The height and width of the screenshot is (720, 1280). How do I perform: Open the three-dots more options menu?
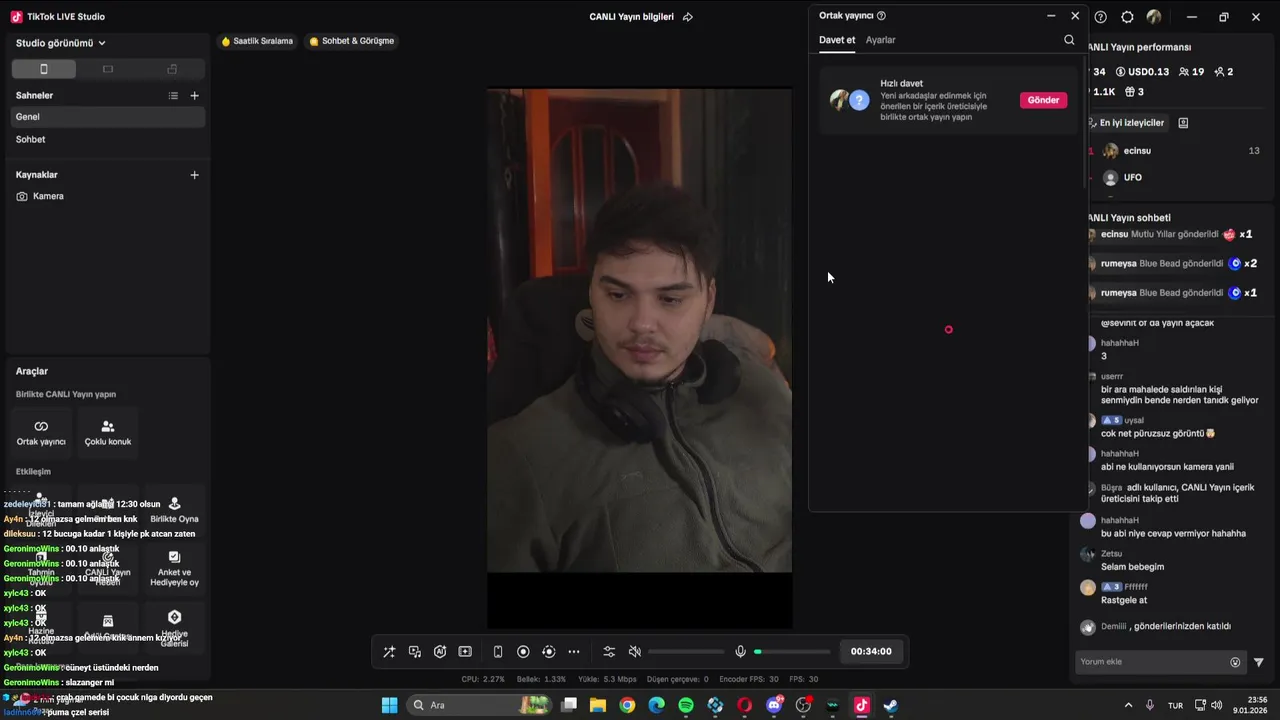574,652
